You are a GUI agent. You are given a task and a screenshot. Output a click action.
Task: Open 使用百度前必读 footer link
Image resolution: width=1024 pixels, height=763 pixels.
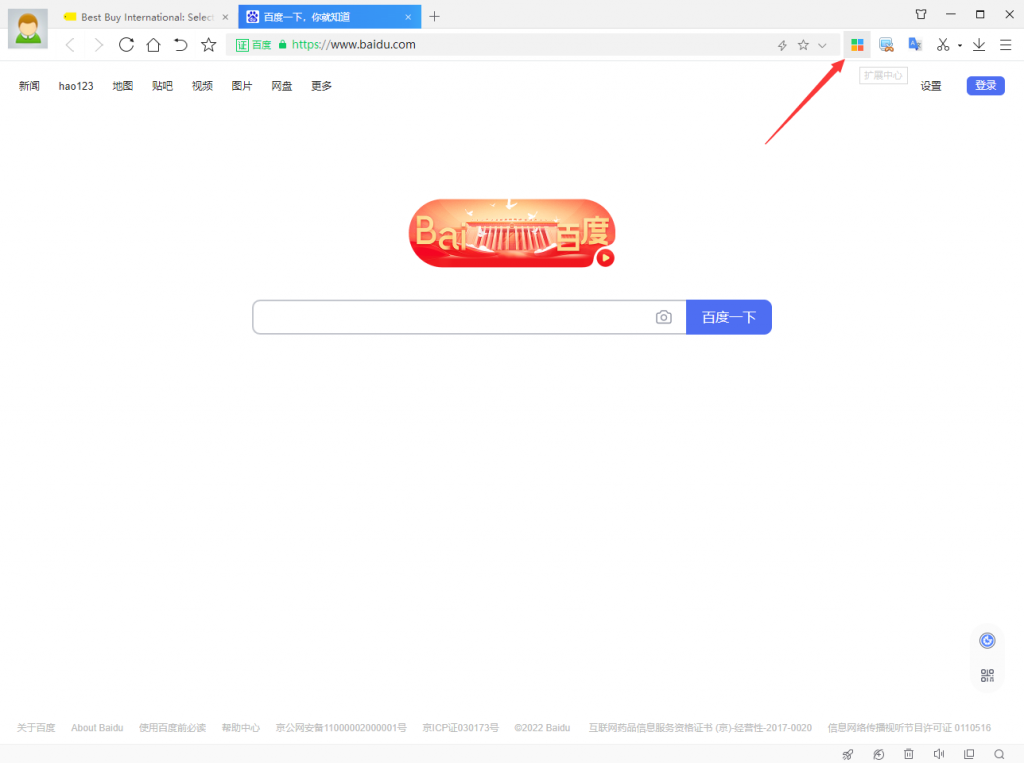[172, 728]
